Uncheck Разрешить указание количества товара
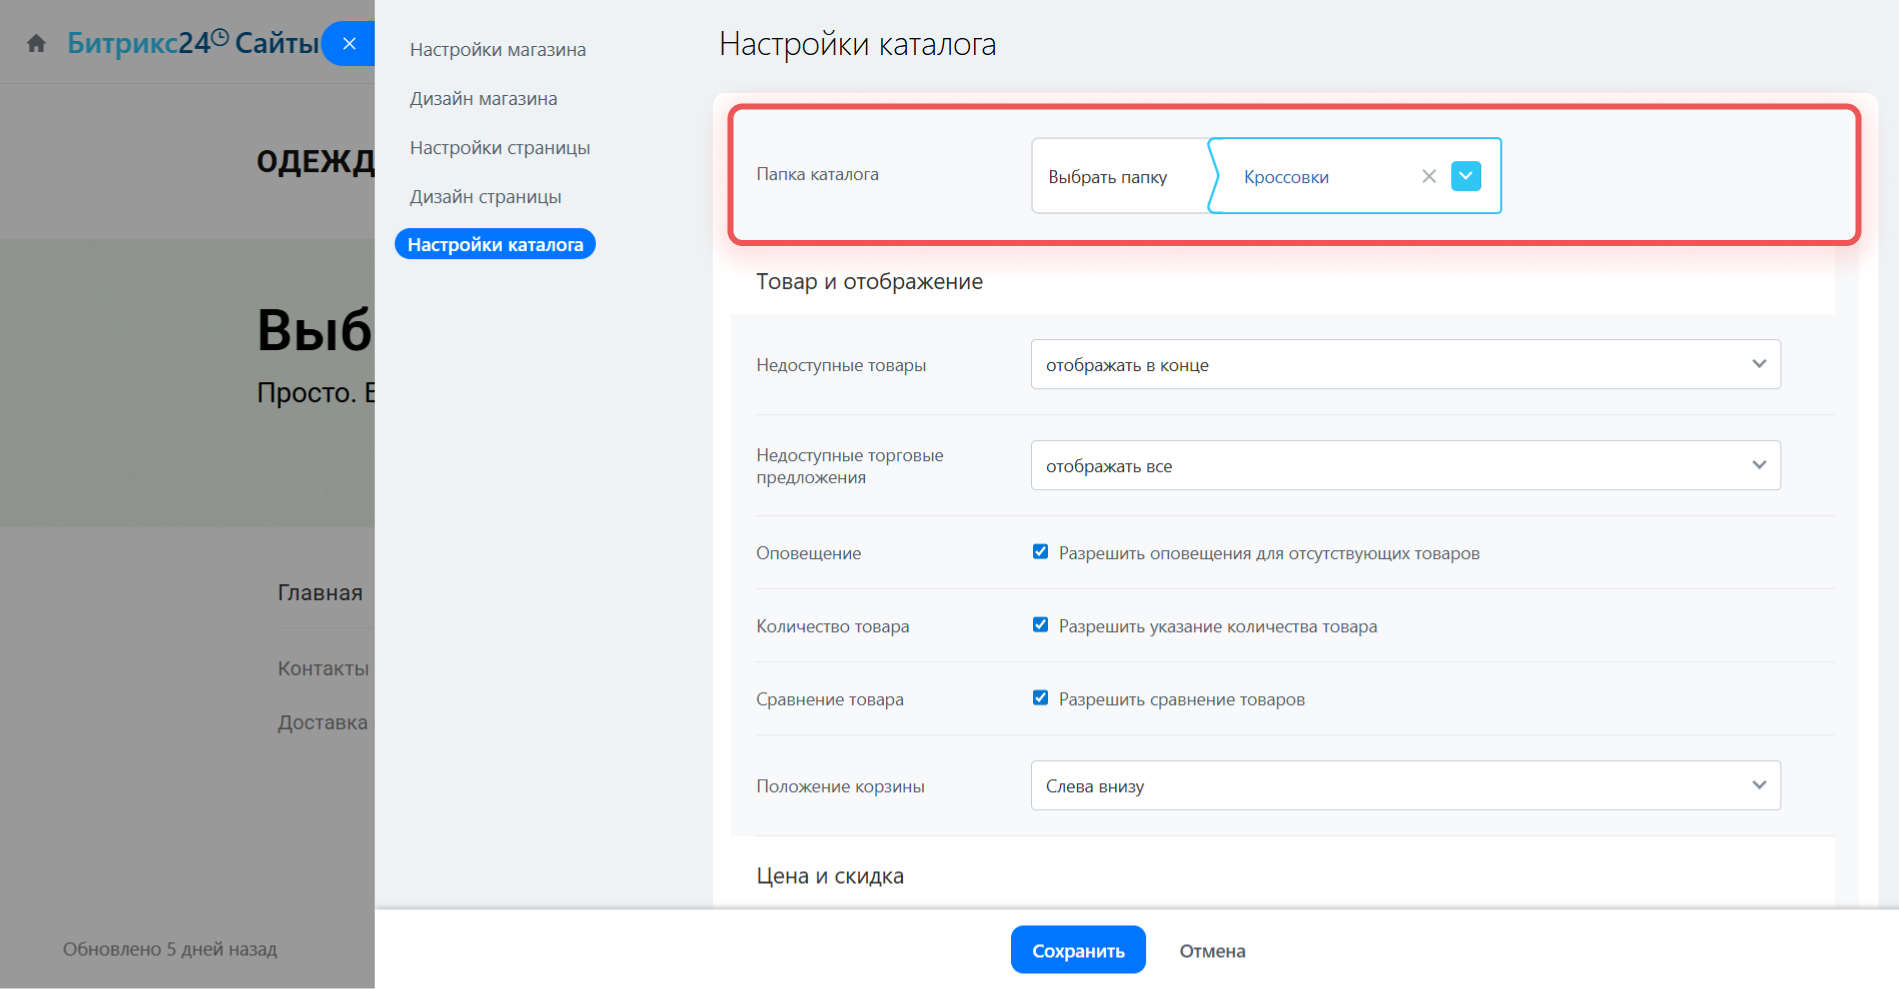 (x=1040, y=625)
